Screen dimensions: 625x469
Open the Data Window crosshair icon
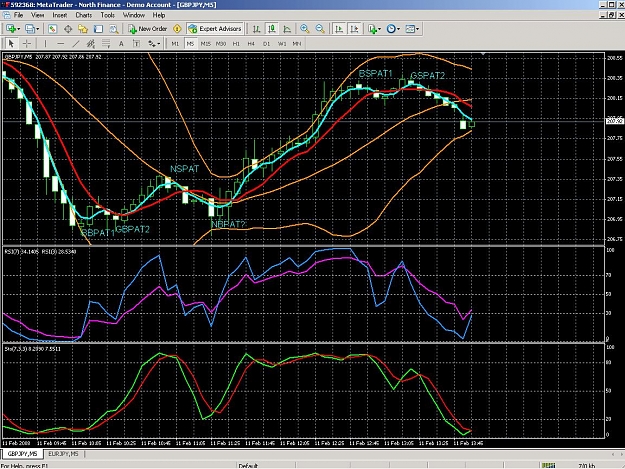[68, 29]
